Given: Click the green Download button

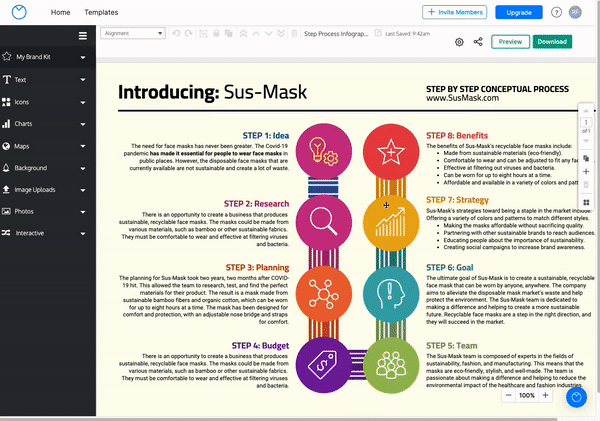Looking at the screenshot, I should coord(552,42).
